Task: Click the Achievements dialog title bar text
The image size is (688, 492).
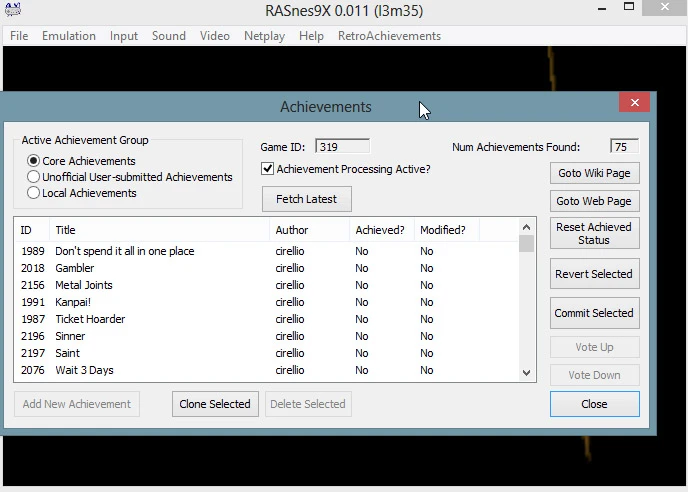Action: coord(326,107)
